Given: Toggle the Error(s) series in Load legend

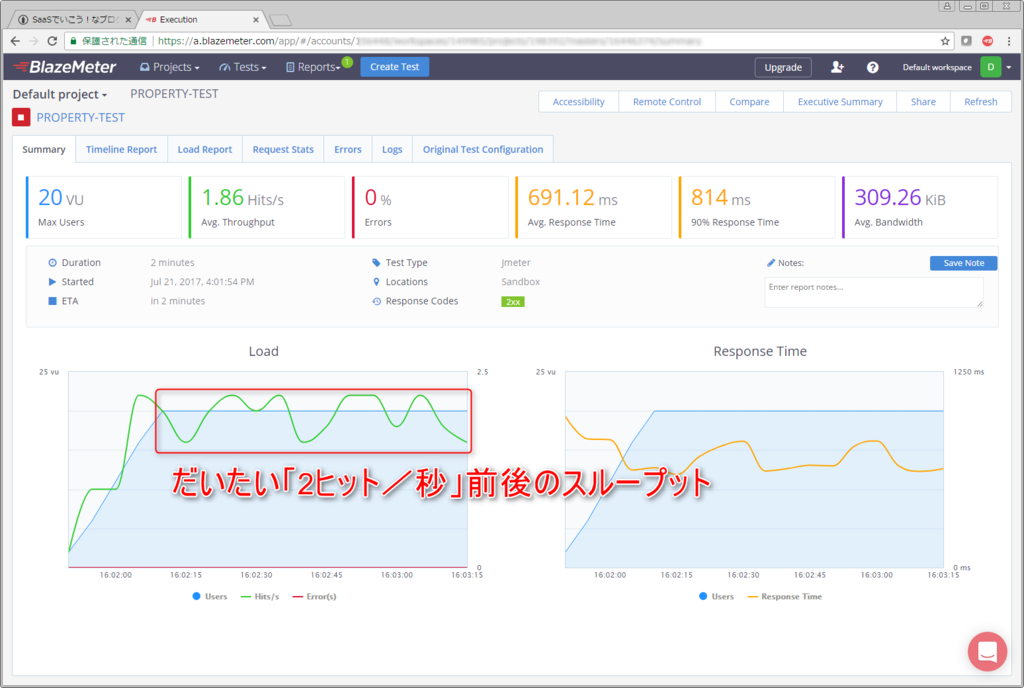Looking at the screenshot, I should pyautogui.click(x=314, y=596).
